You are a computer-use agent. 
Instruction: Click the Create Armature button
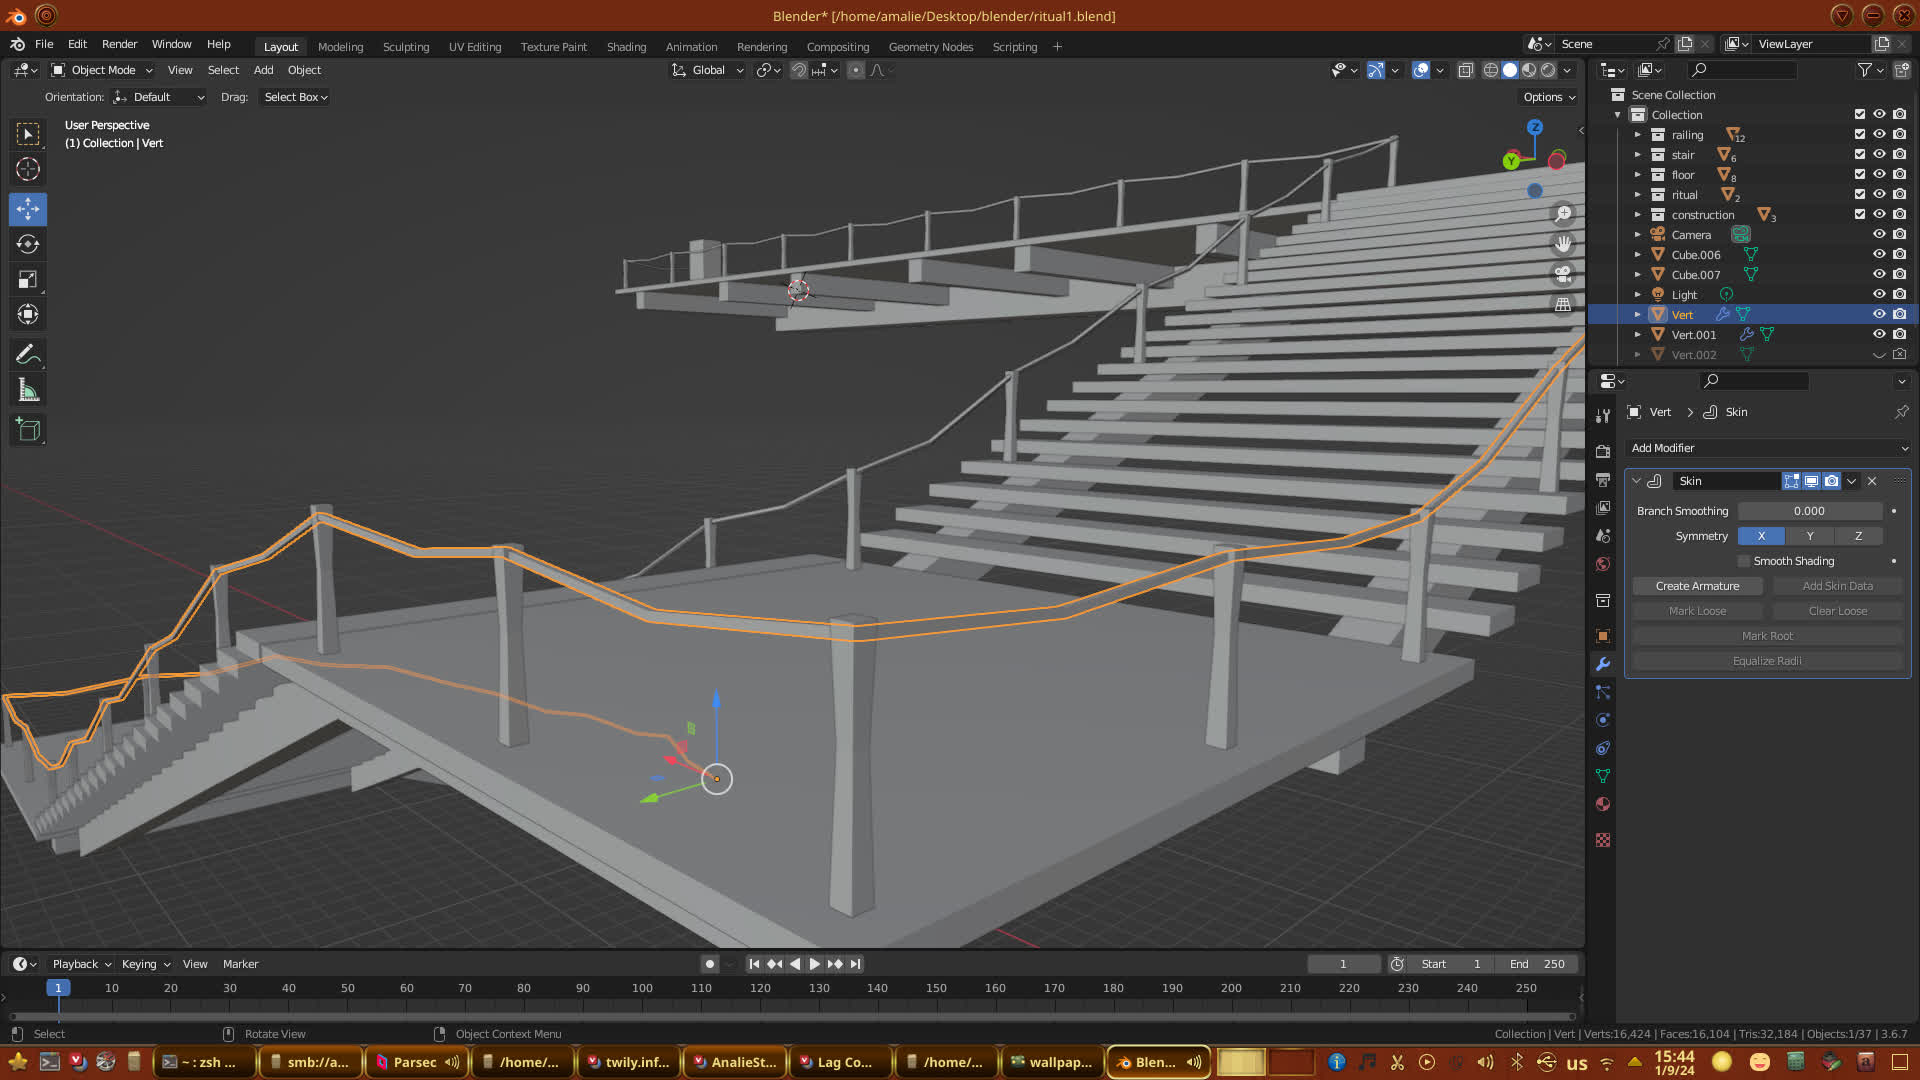1697,586
